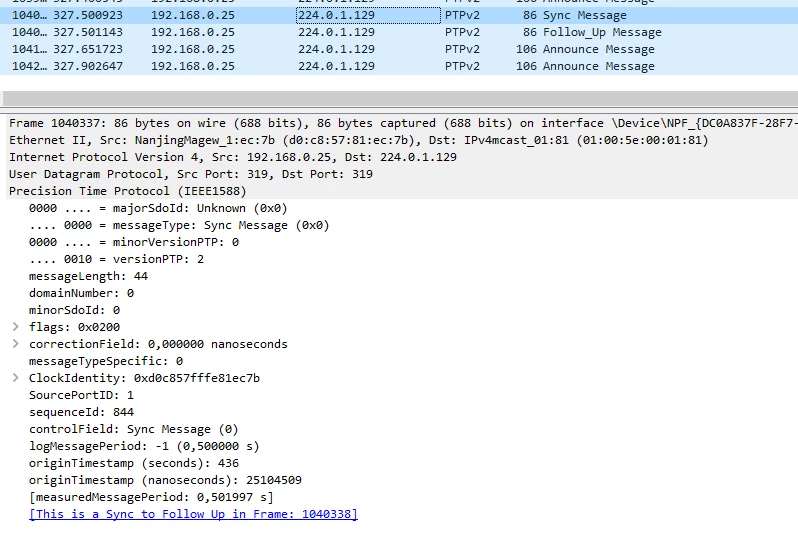Select the messageTypeSpecific: 0 field

click(x=106, y=361)
